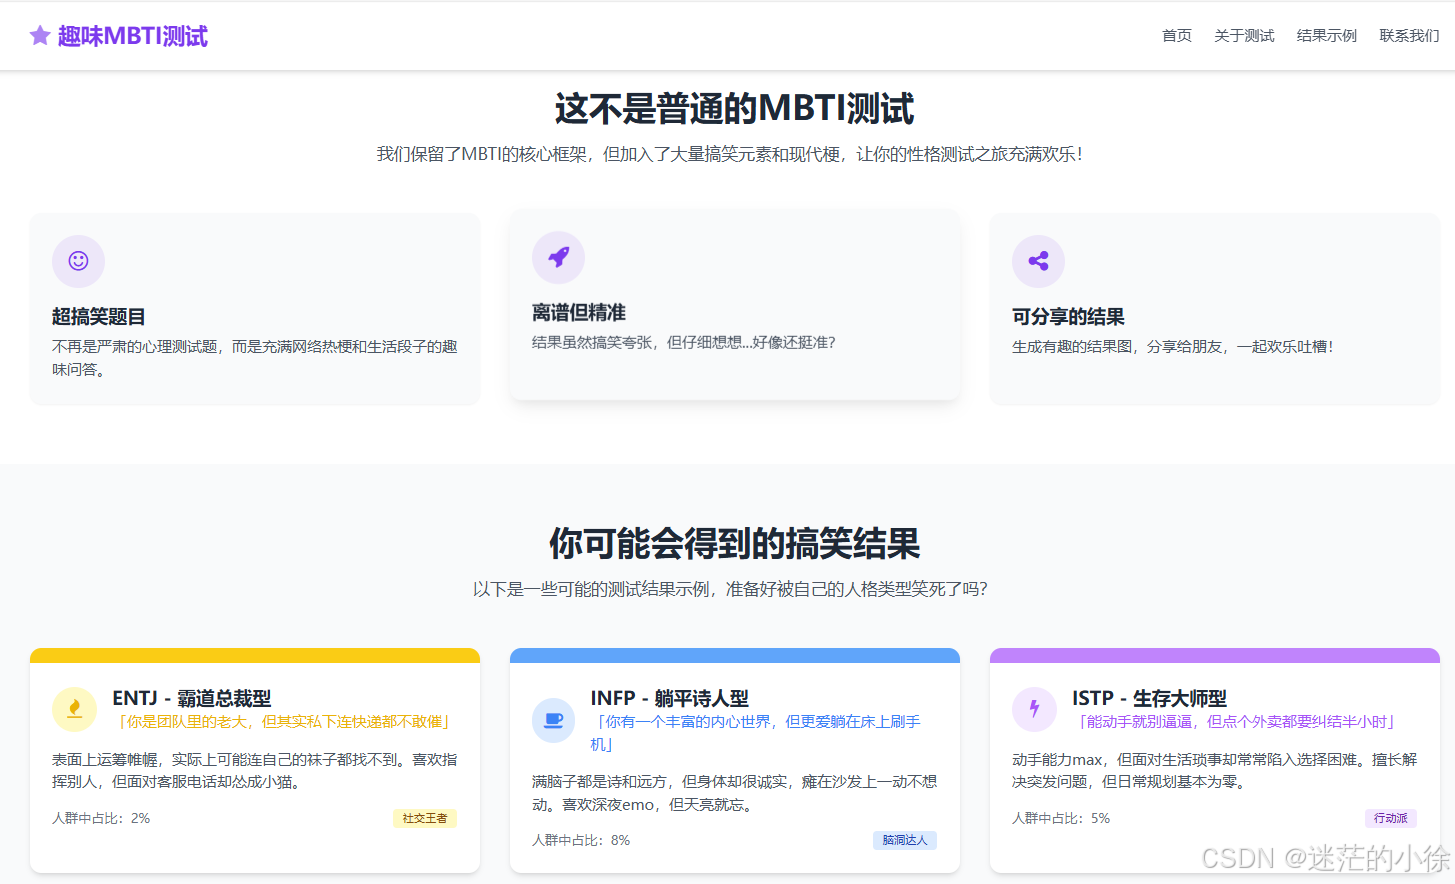
Task: Click the 脑洞达人 tag on INFP card
Action: pyautogui.click(x=905, y=840)
